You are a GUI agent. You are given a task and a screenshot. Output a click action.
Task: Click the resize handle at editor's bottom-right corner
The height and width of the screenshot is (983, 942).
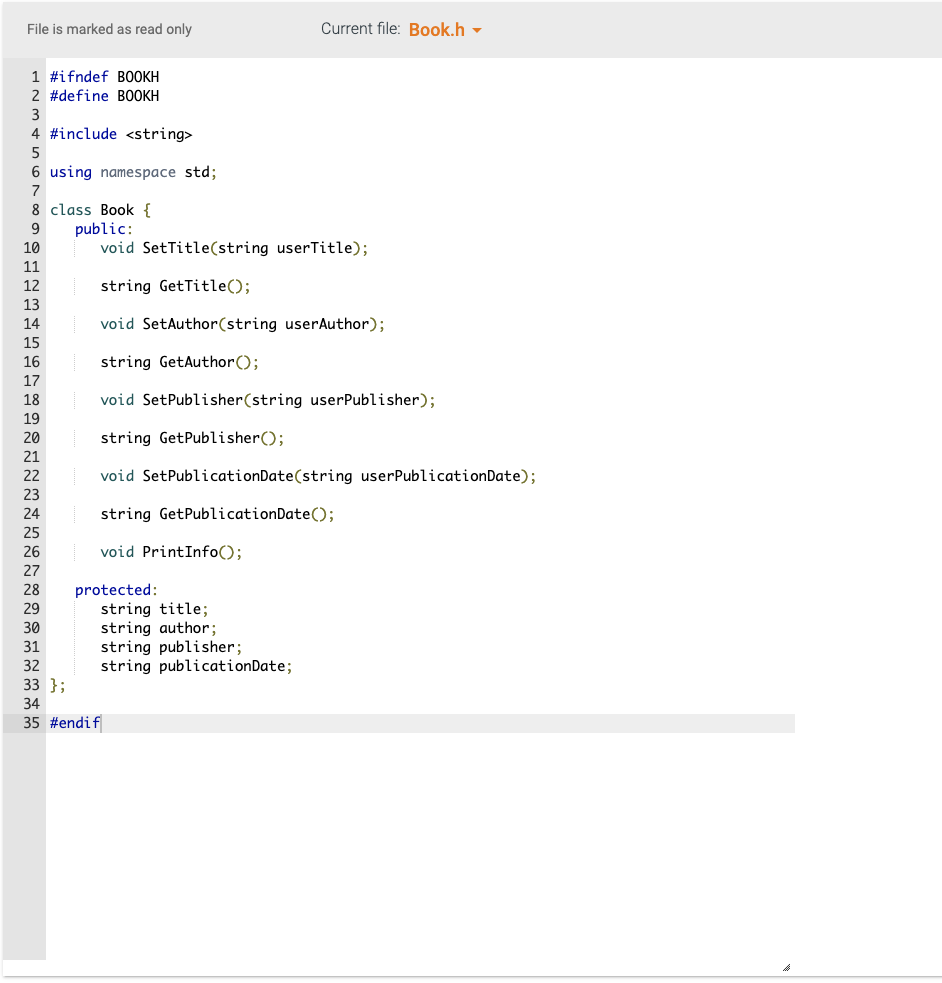[786, 965]
